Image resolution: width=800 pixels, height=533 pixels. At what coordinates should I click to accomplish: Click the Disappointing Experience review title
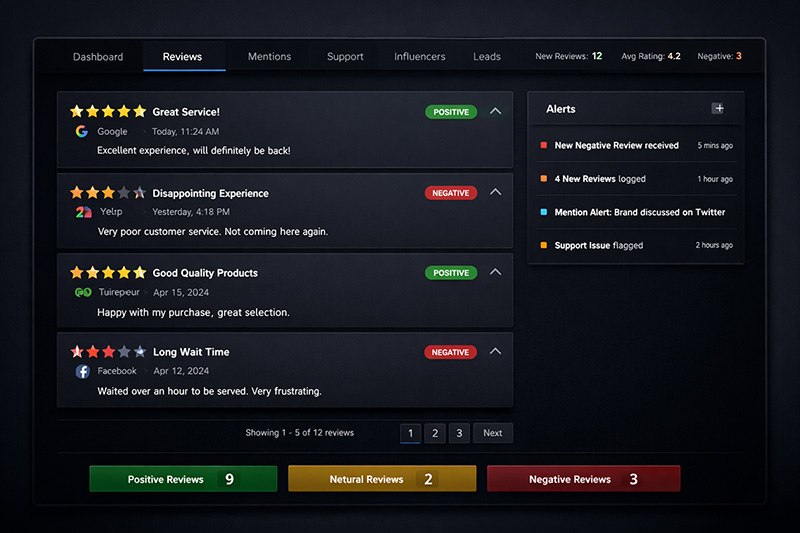[x=211, y=193]
